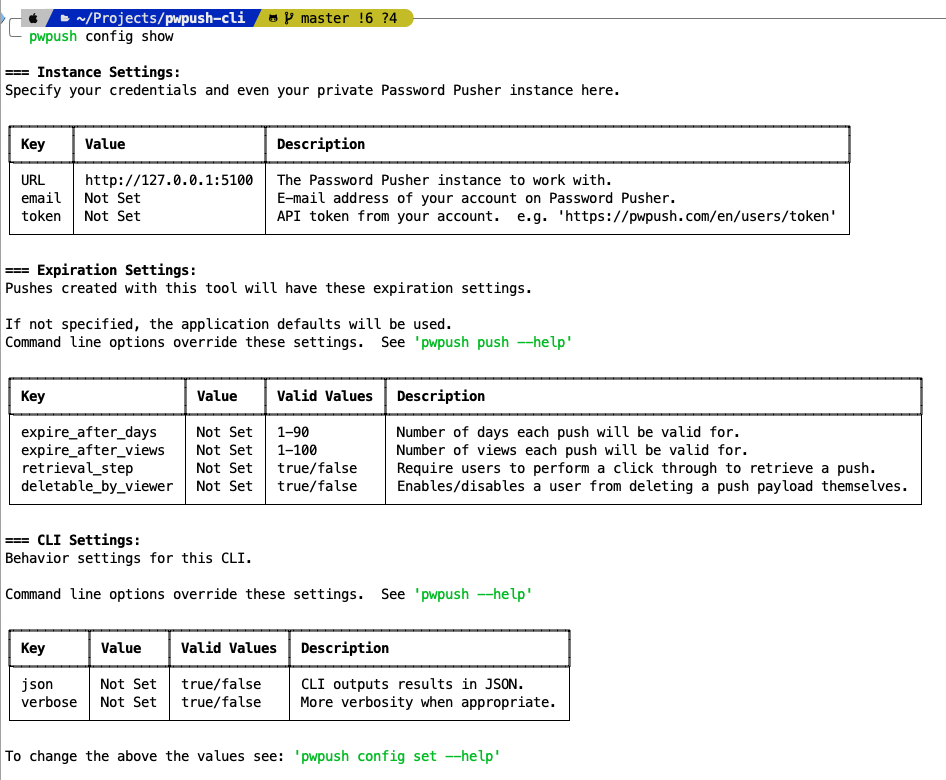
Task: Click the 1-90 valid values cell
Action: tap(293, 433)
